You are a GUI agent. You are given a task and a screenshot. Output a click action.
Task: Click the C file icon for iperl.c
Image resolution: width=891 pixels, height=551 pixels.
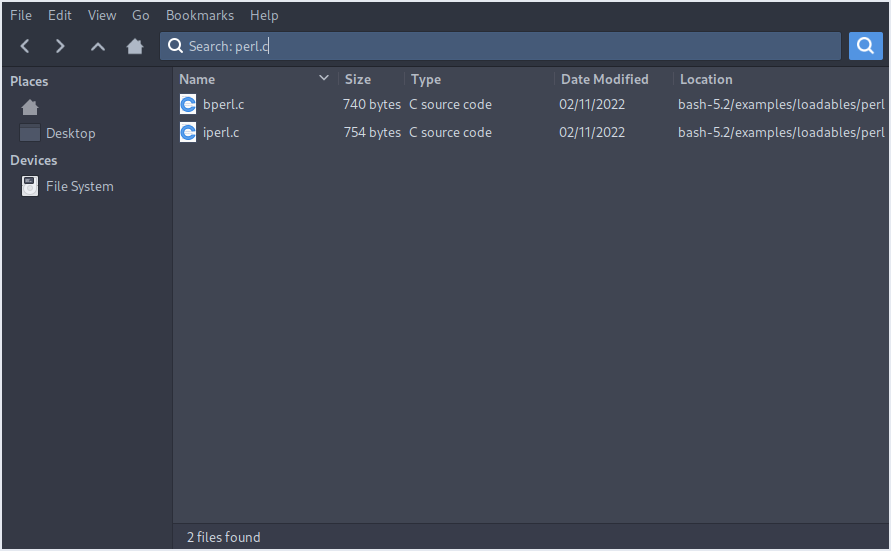(188, 132)
